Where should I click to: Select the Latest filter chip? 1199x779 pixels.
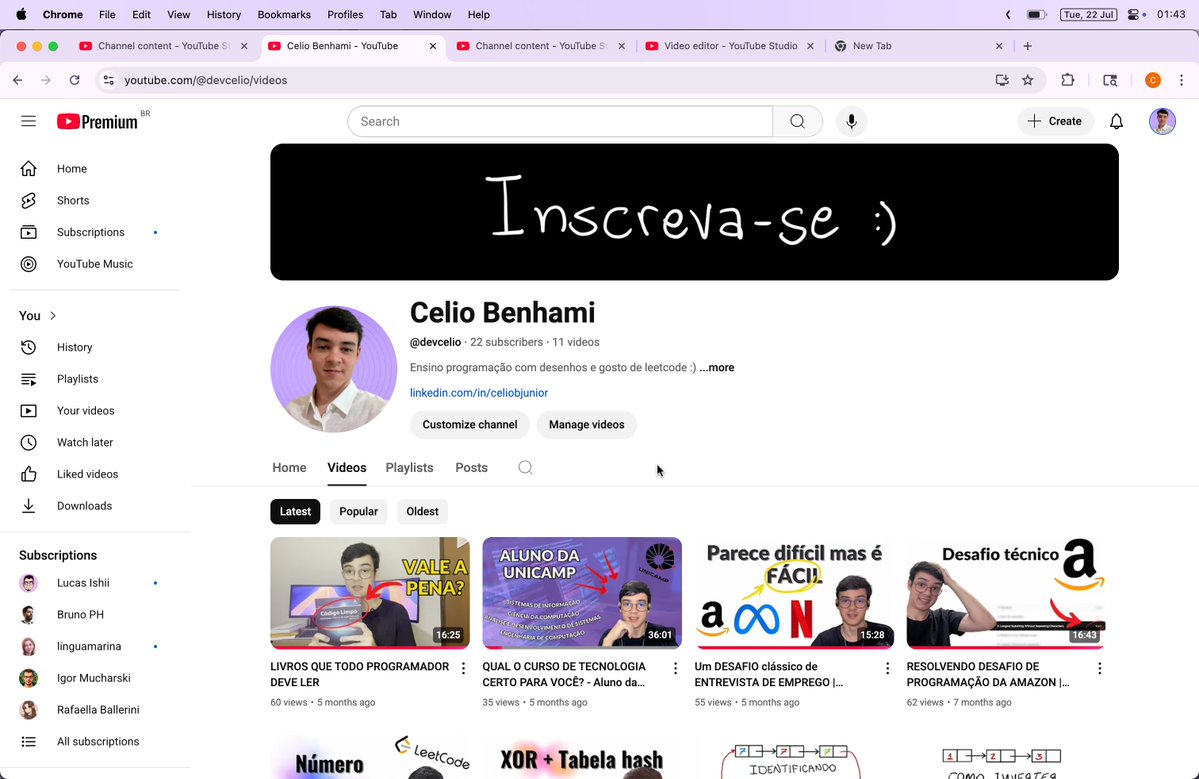coord(295,511)
